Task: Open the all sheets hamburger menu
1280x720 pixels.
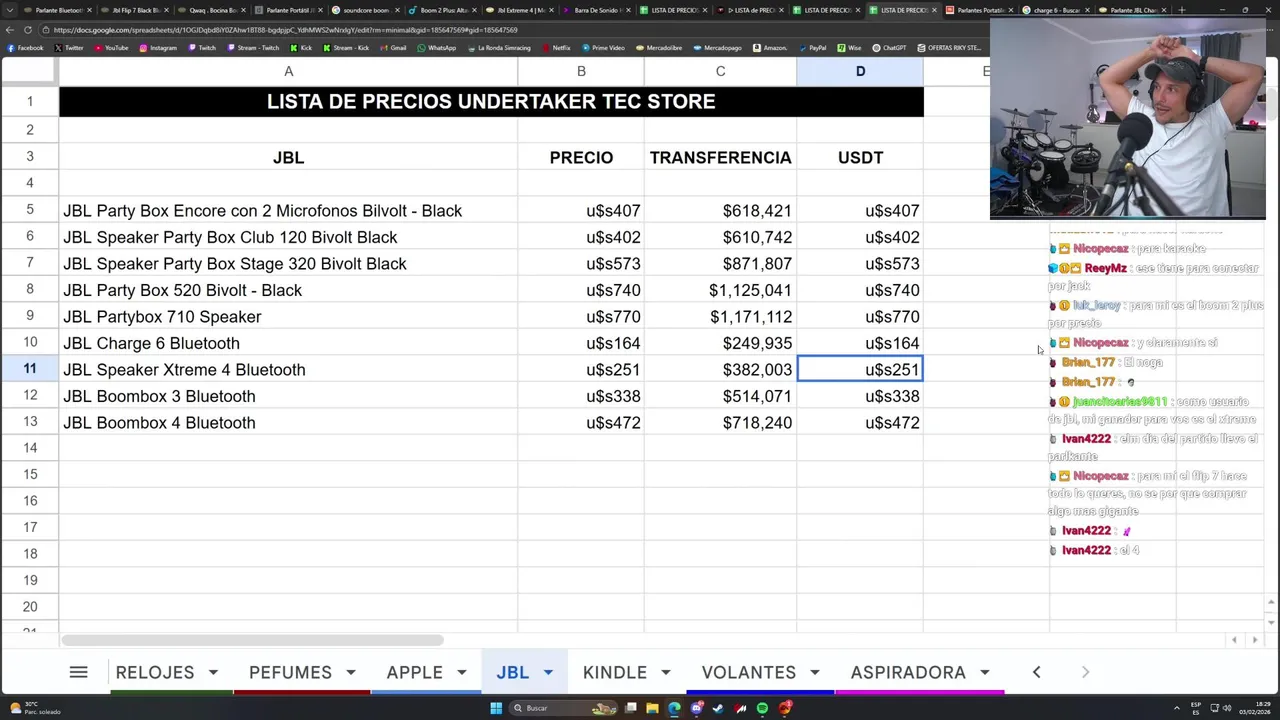Action: coord(78,672)
